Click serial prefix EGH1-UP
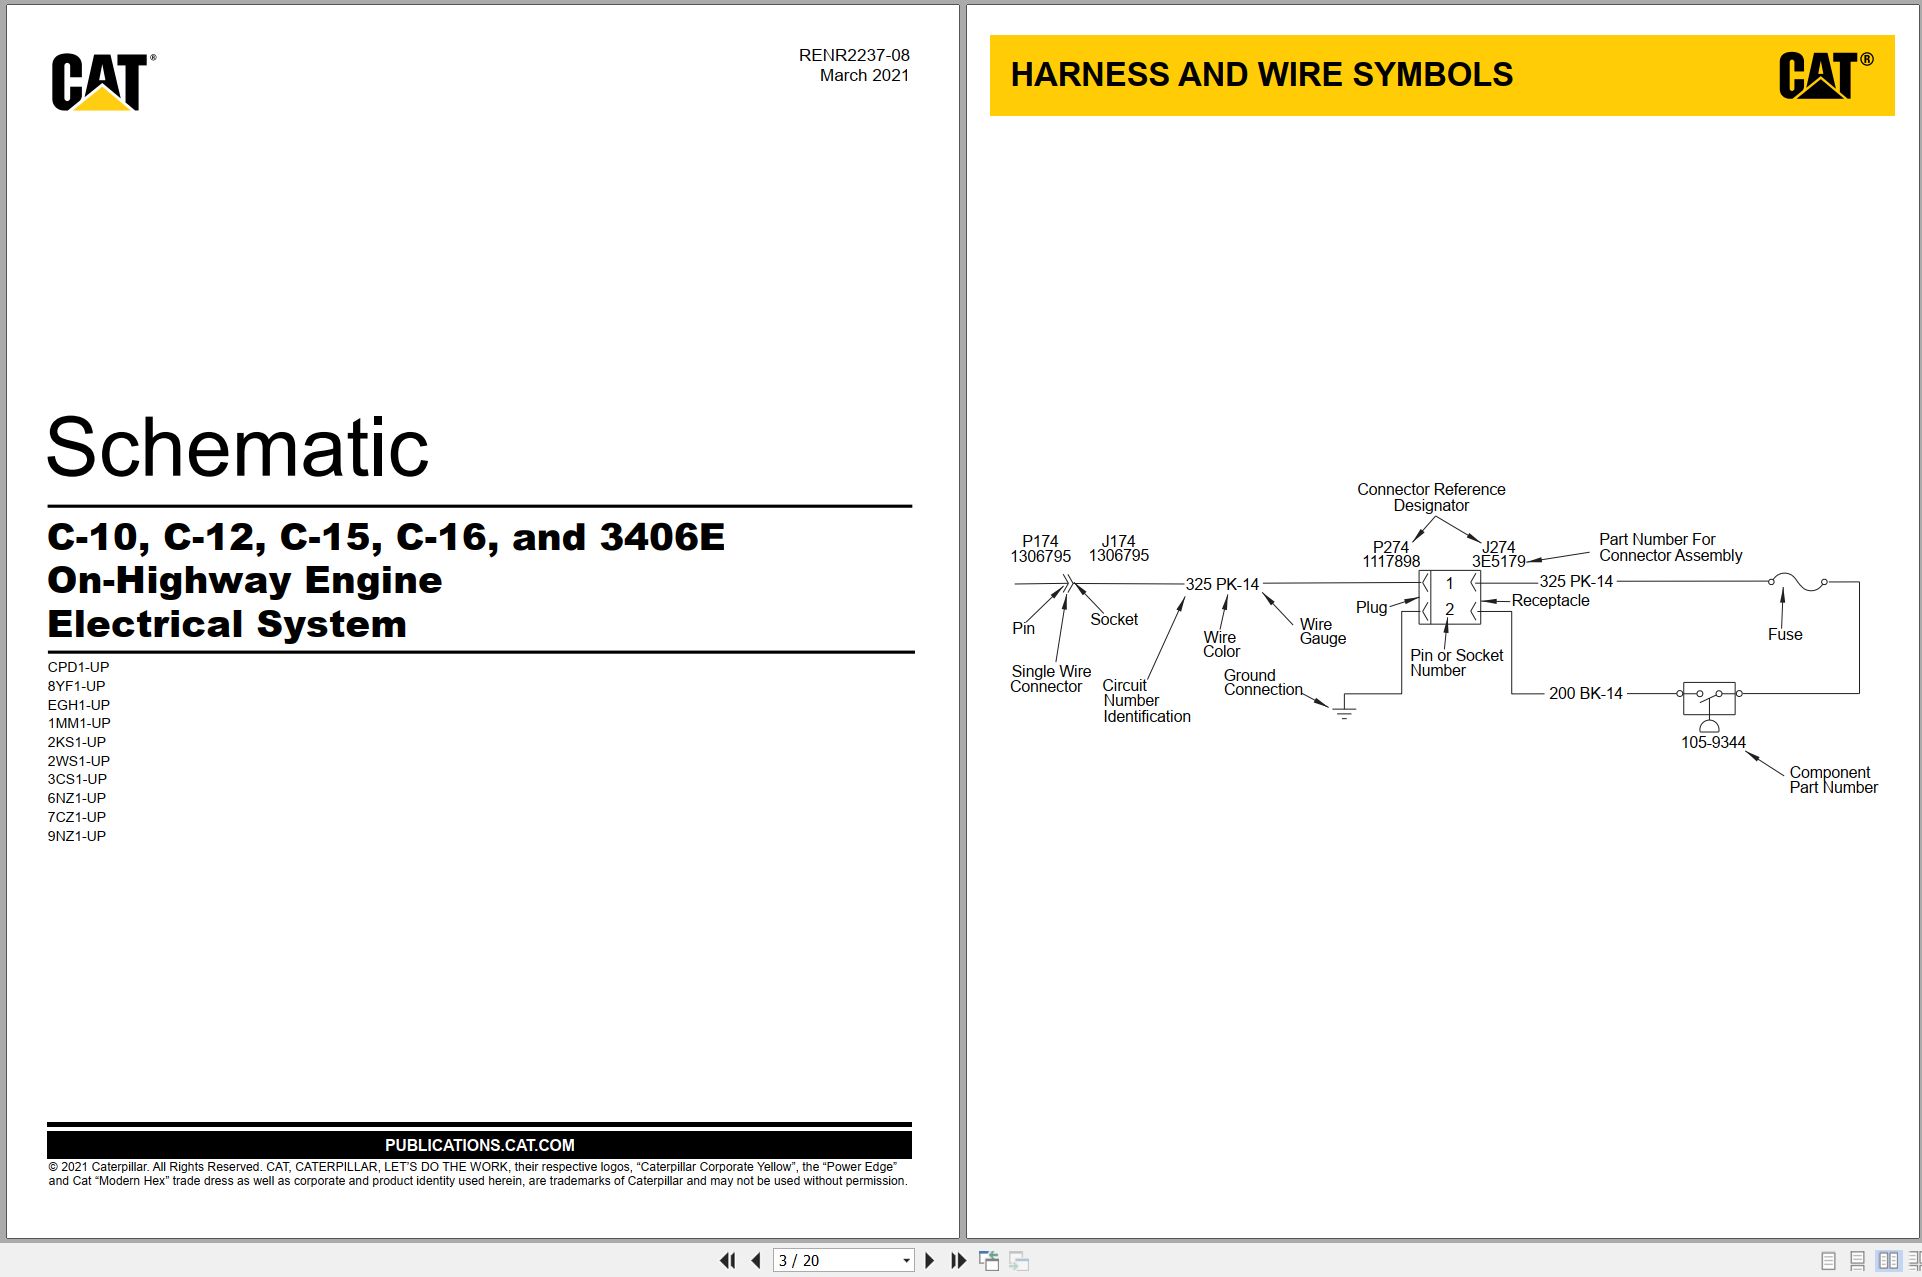 point(78,705)
